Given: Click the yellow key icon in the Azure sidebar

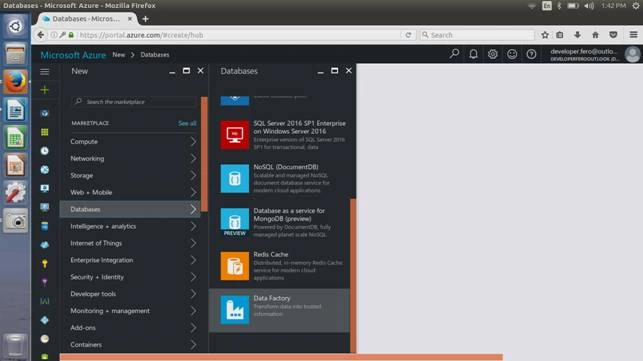Looking at the screenshot, I should pos(45,263).
